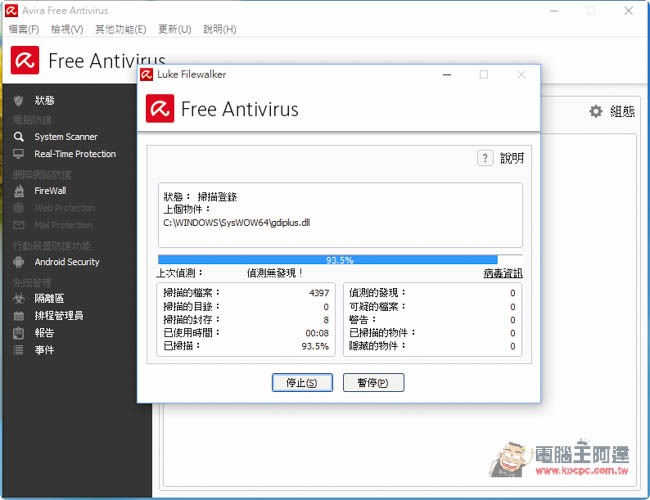The width and height of the screenshot is (650, 500).
Task: Click the 報告 clipboard icon
Action: (x=19, y=333)
